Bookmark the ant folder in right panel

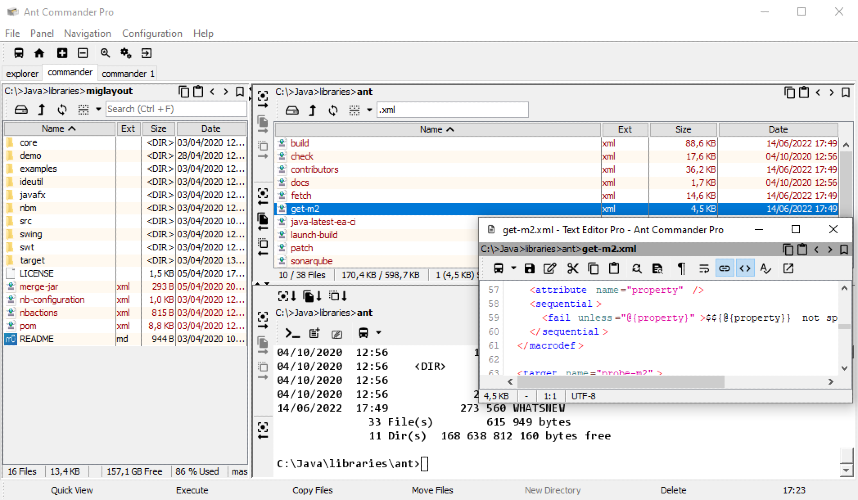coord(845,92)
